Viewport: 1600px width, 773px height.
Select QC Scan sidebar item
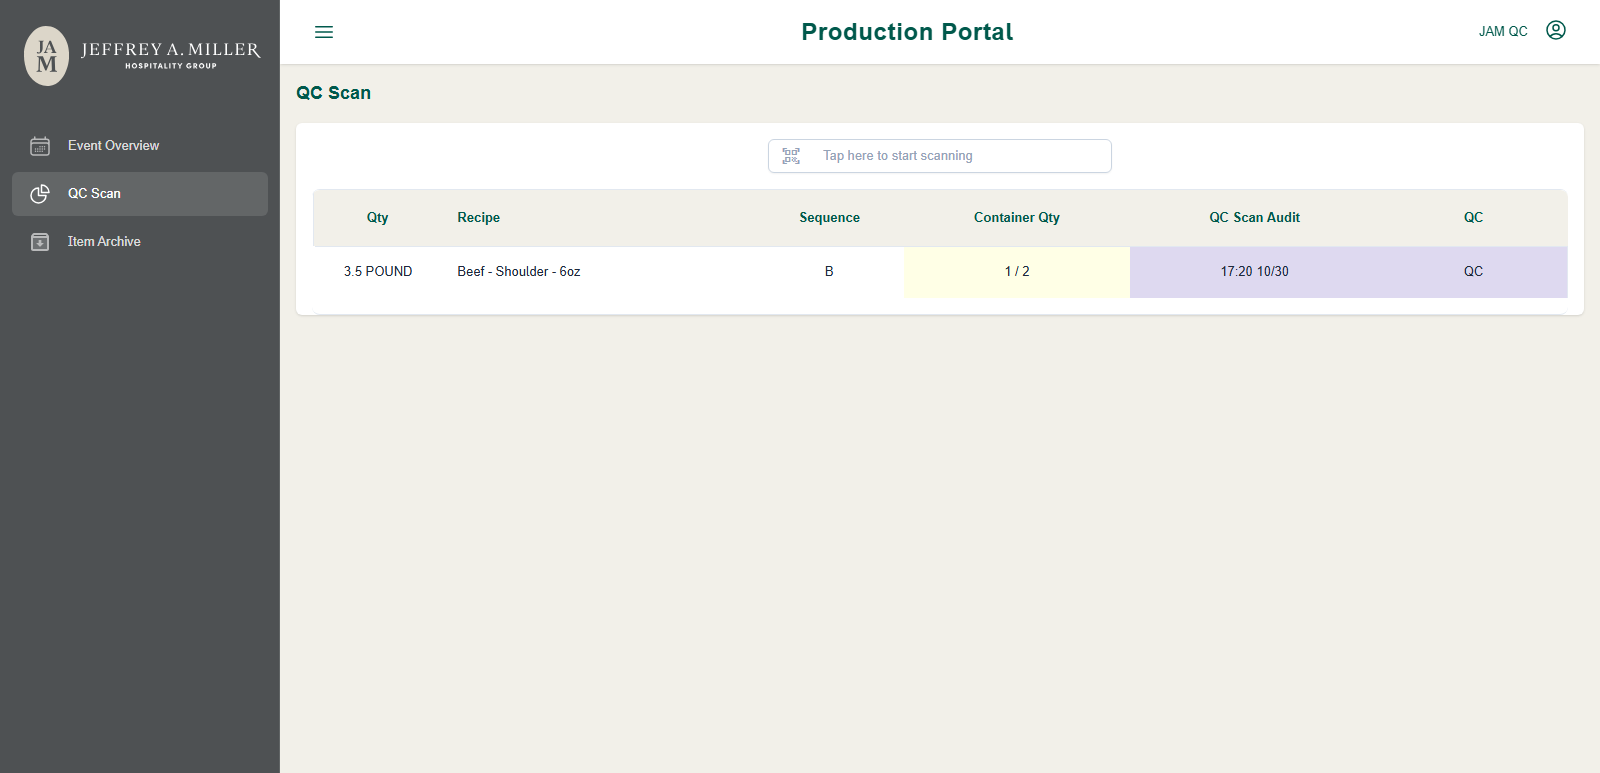pyautogui.click(x=140, y=194)
